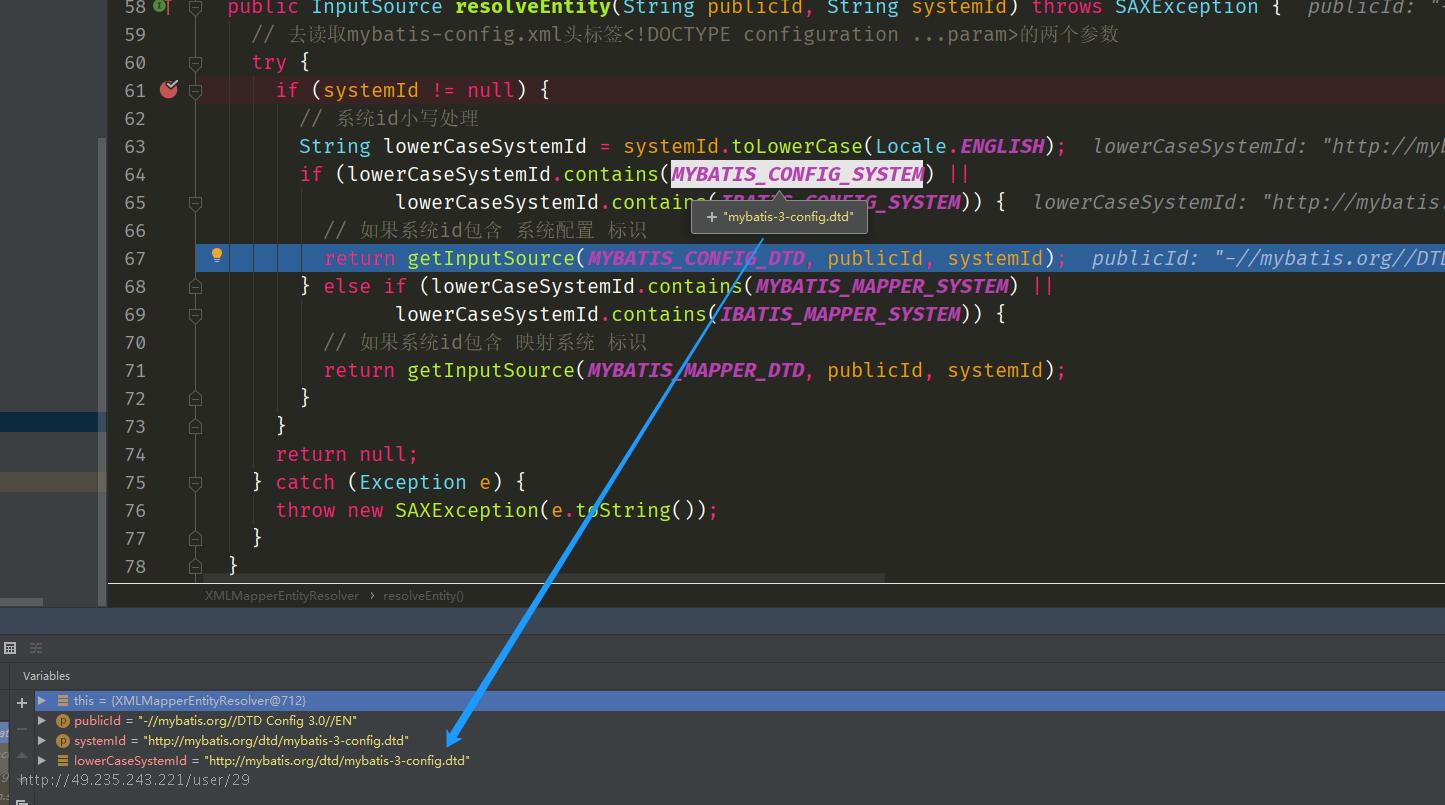Go to the implemented method marker on line 58

(x=160, y=7)
